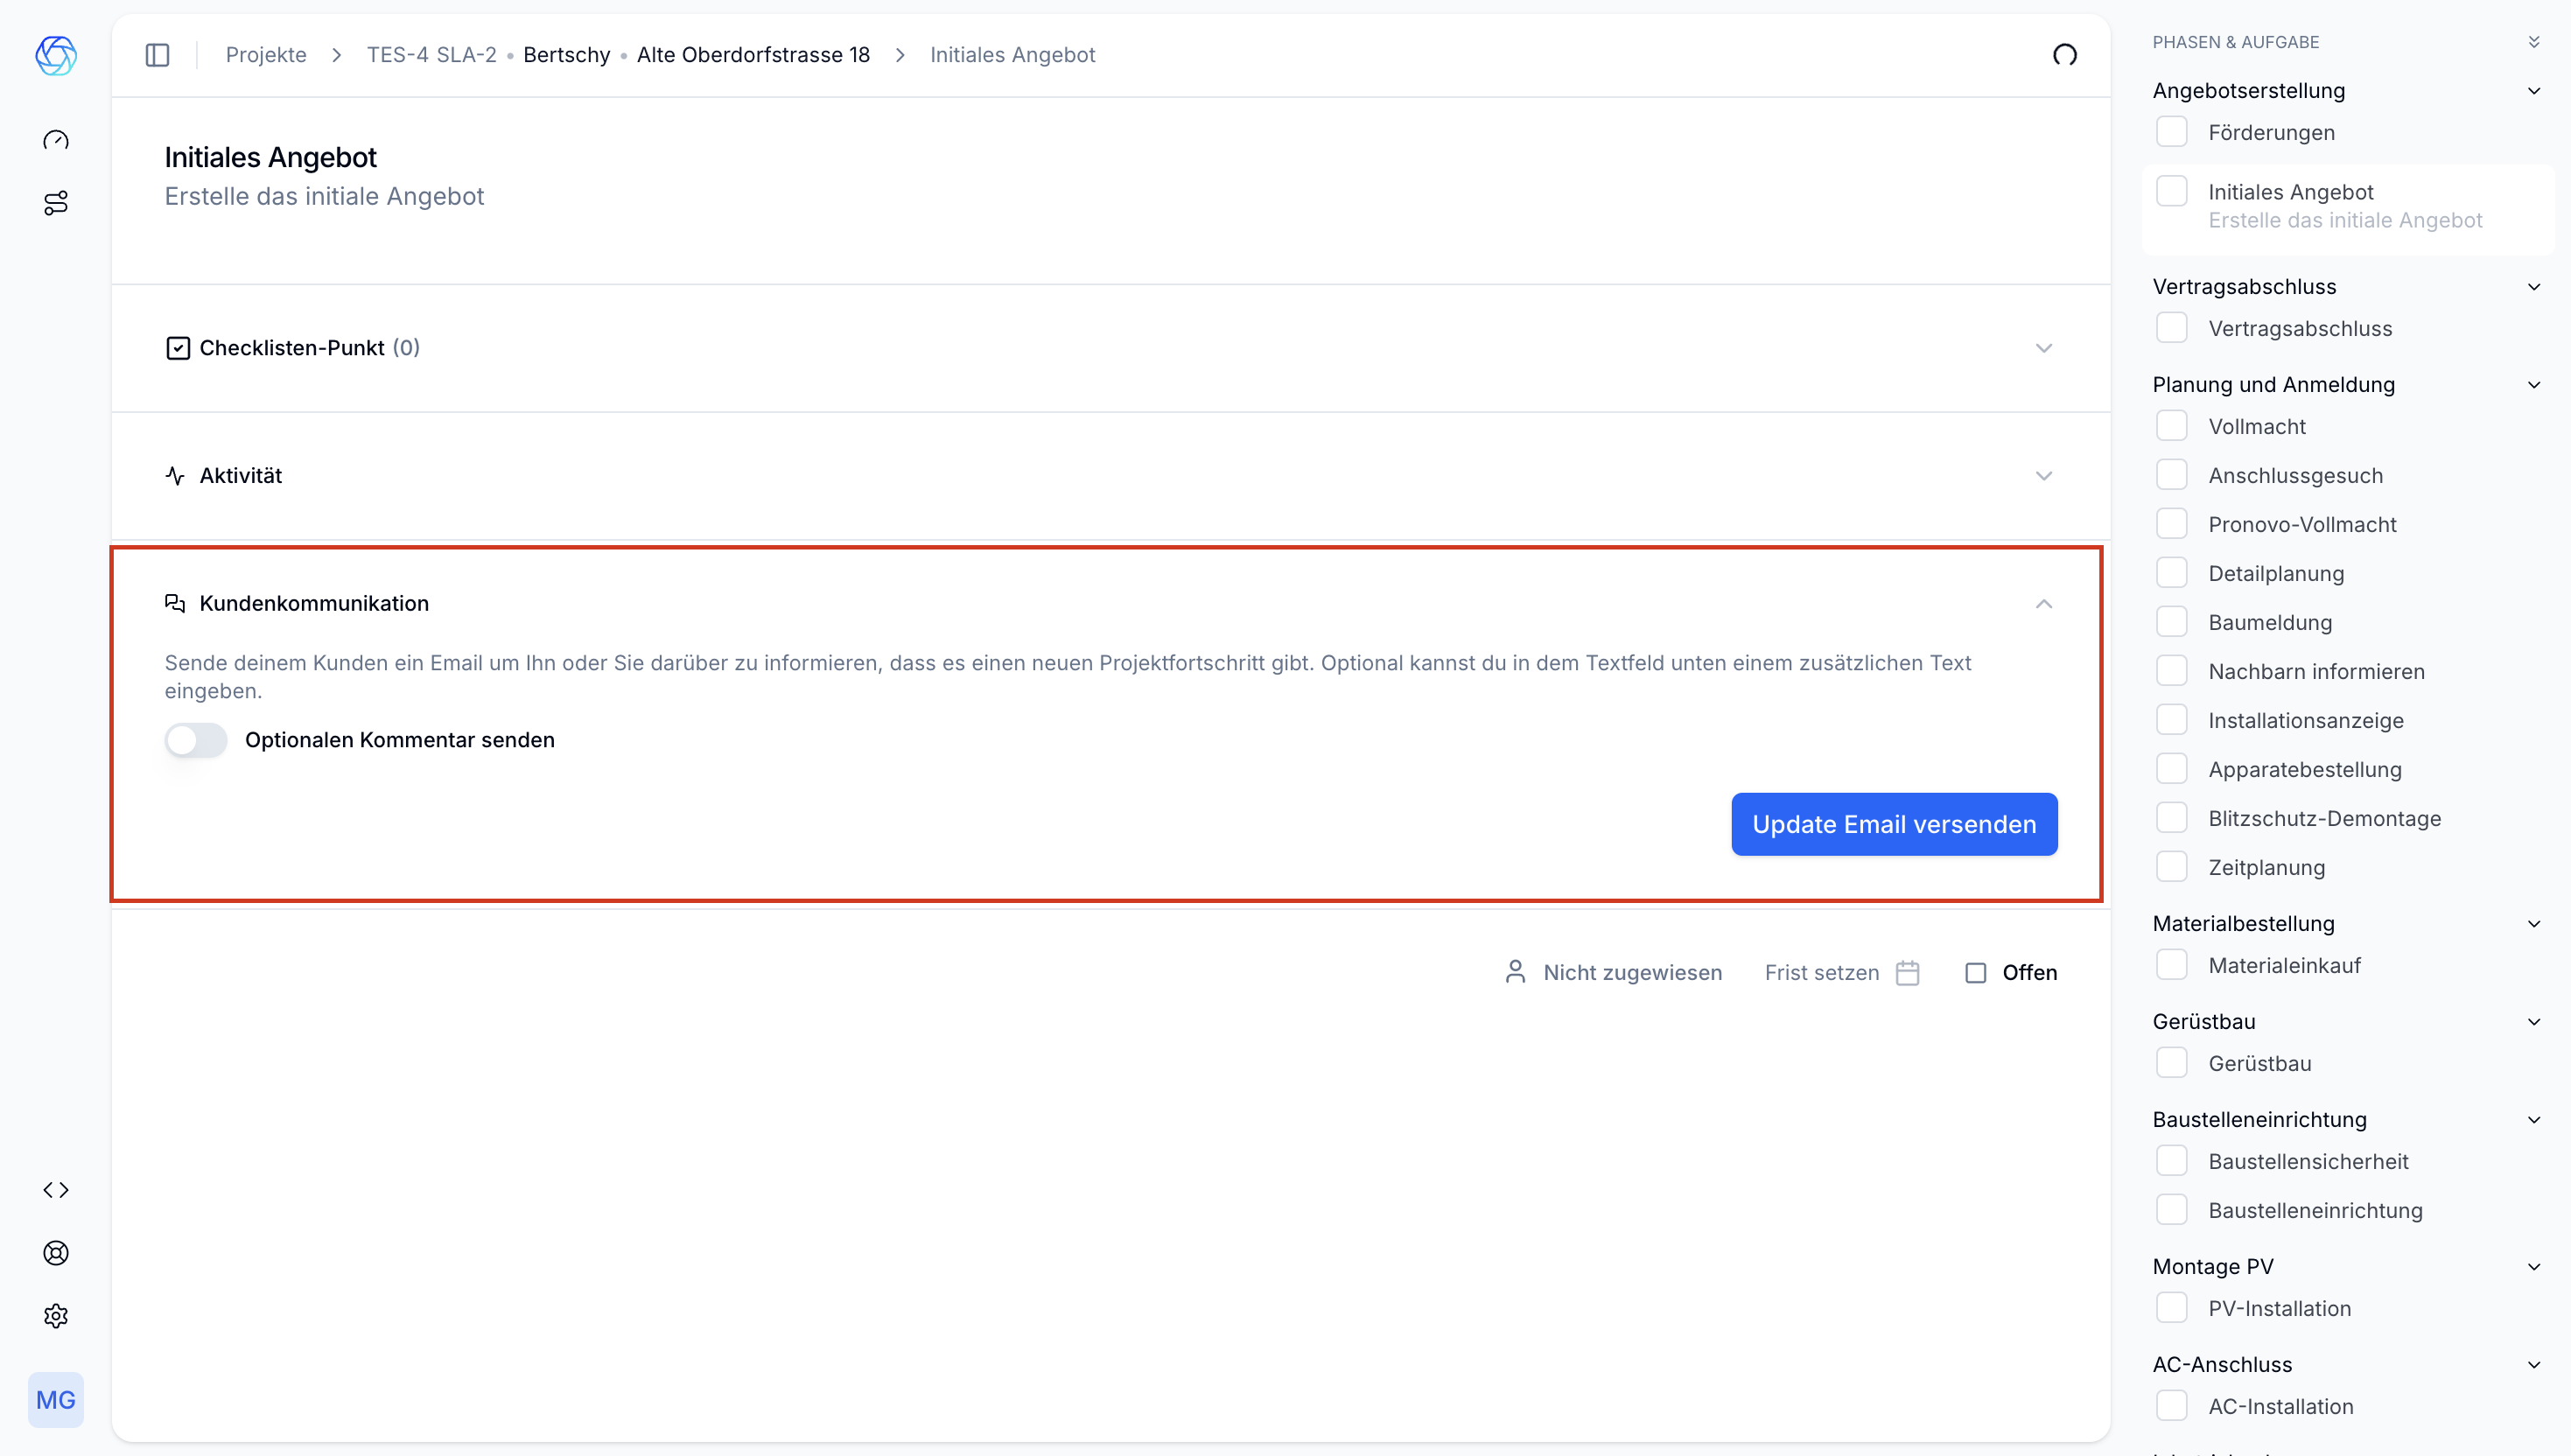Collapse the Kundenkommunikation section

2043,604
